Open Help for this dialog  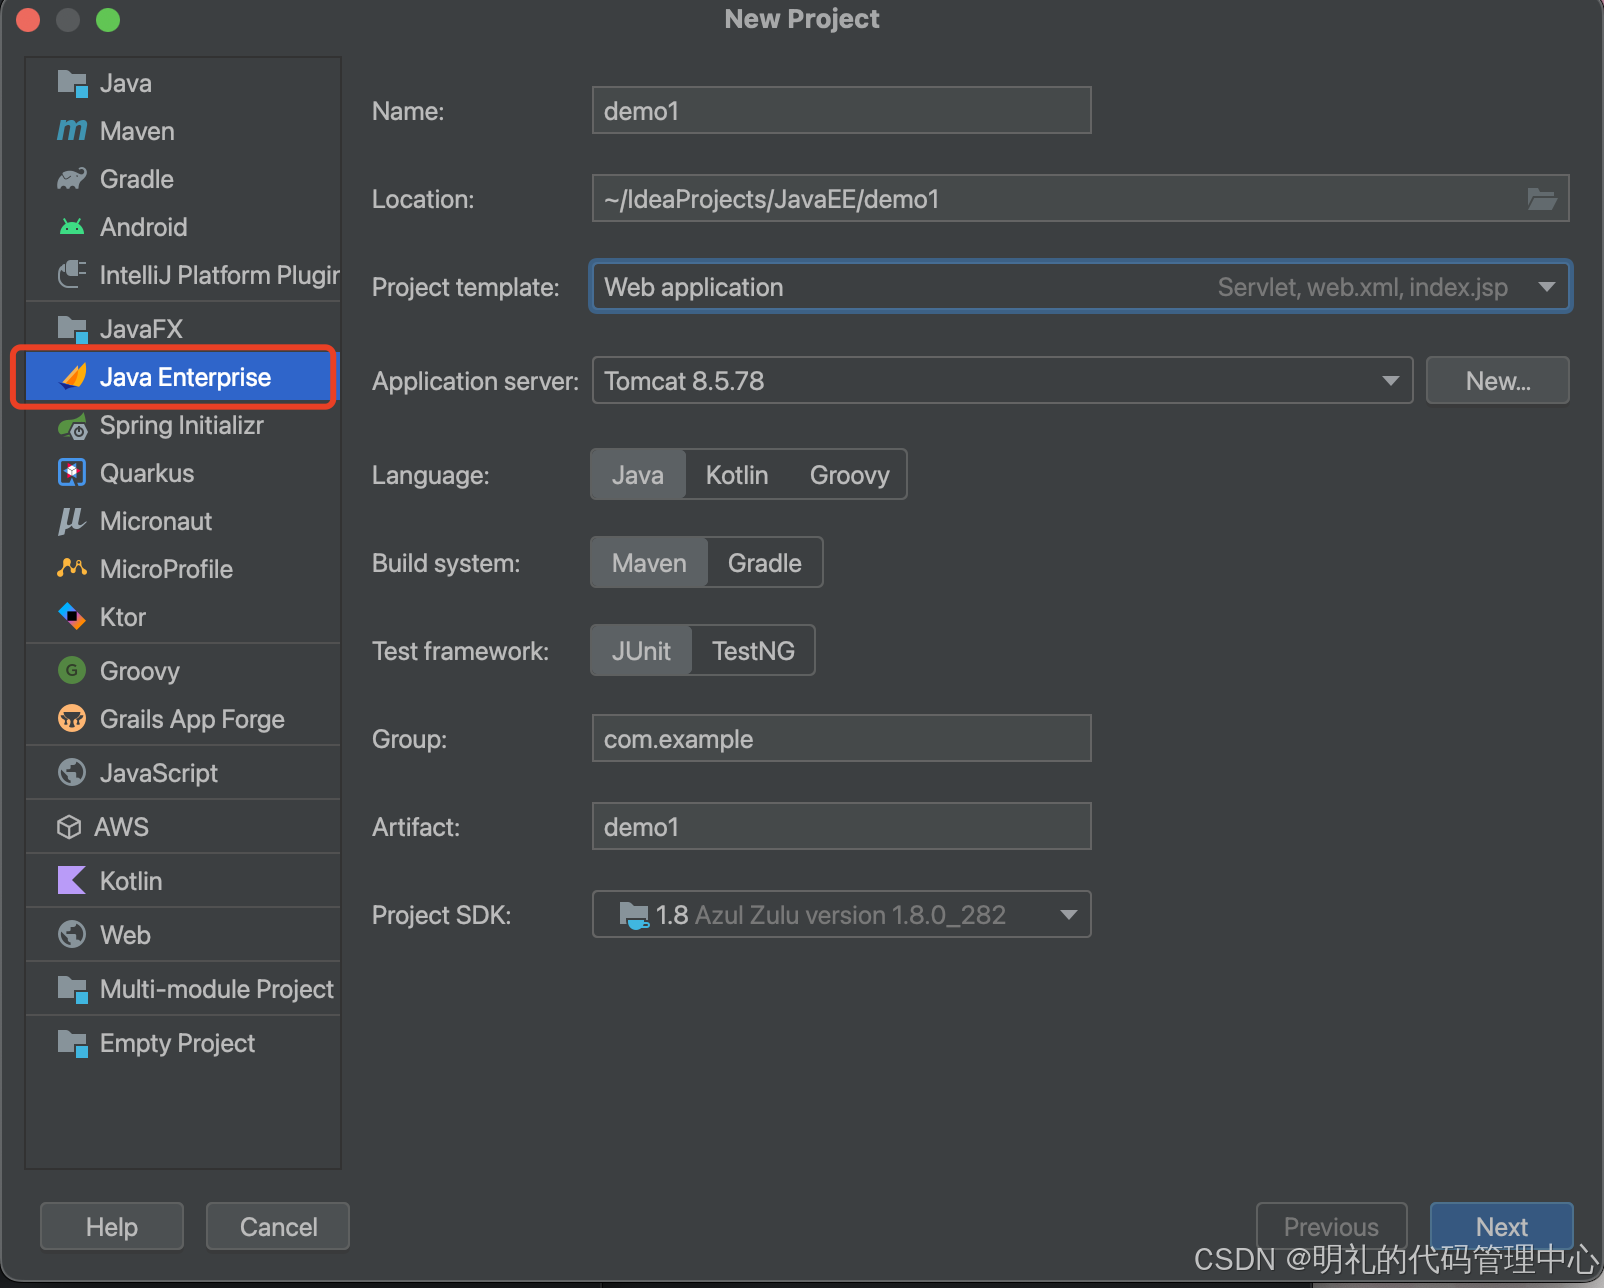pos(111,1226)
